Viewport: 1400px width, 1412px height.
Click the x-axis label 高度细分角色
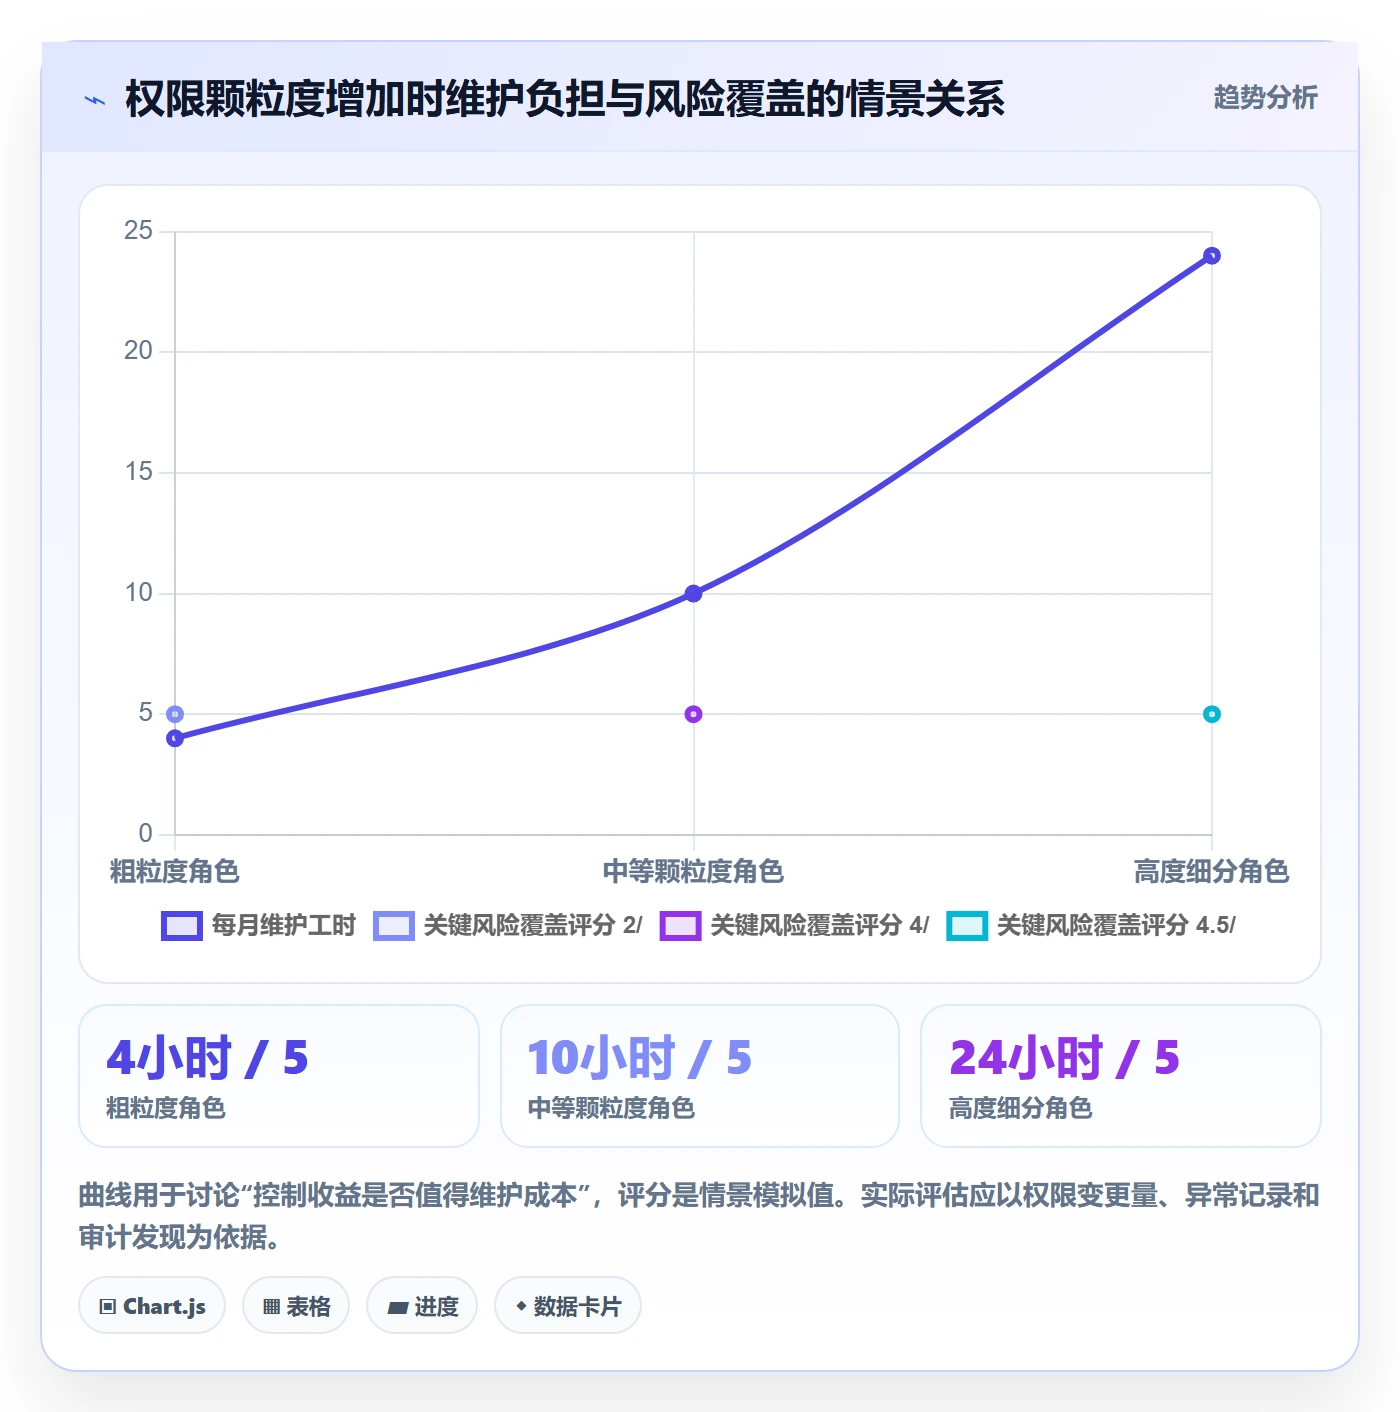click(1211, 872)
